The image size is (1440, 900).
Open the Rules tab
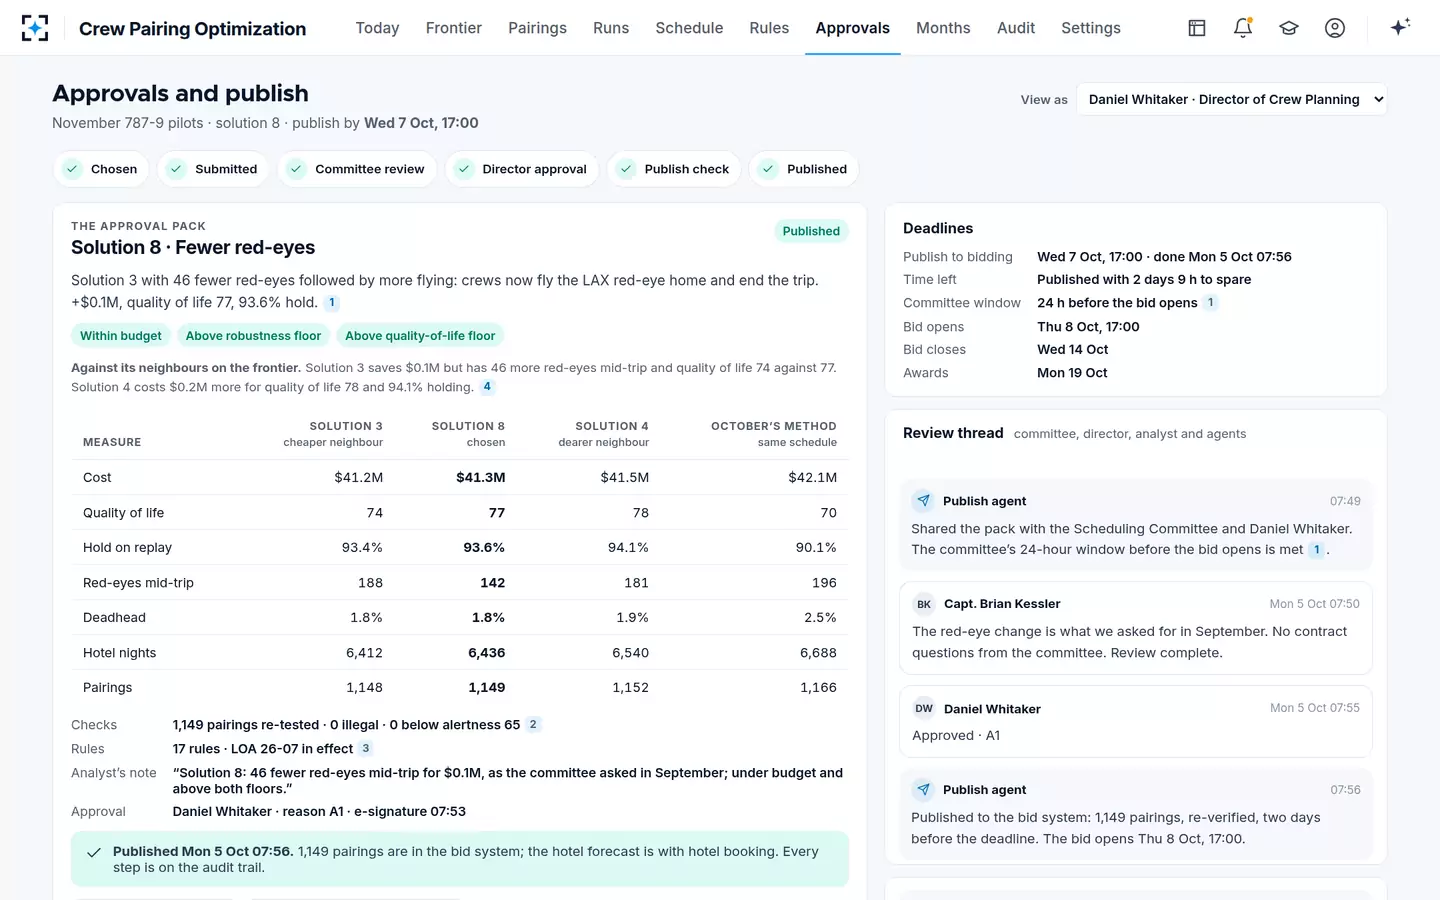pos(769,28)
